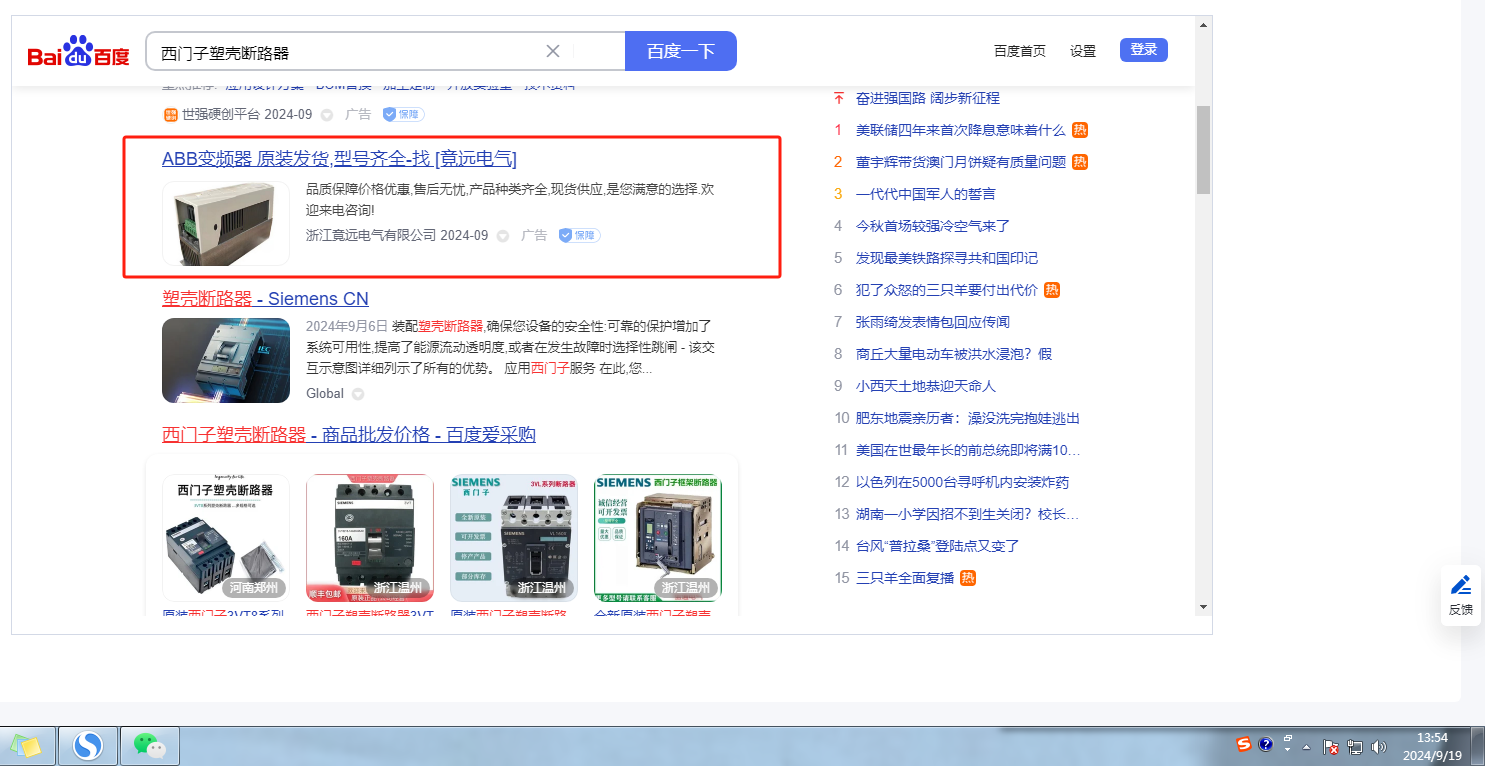Open hot topic 小西天土地恭迎天命人

(x=926, y=386)
